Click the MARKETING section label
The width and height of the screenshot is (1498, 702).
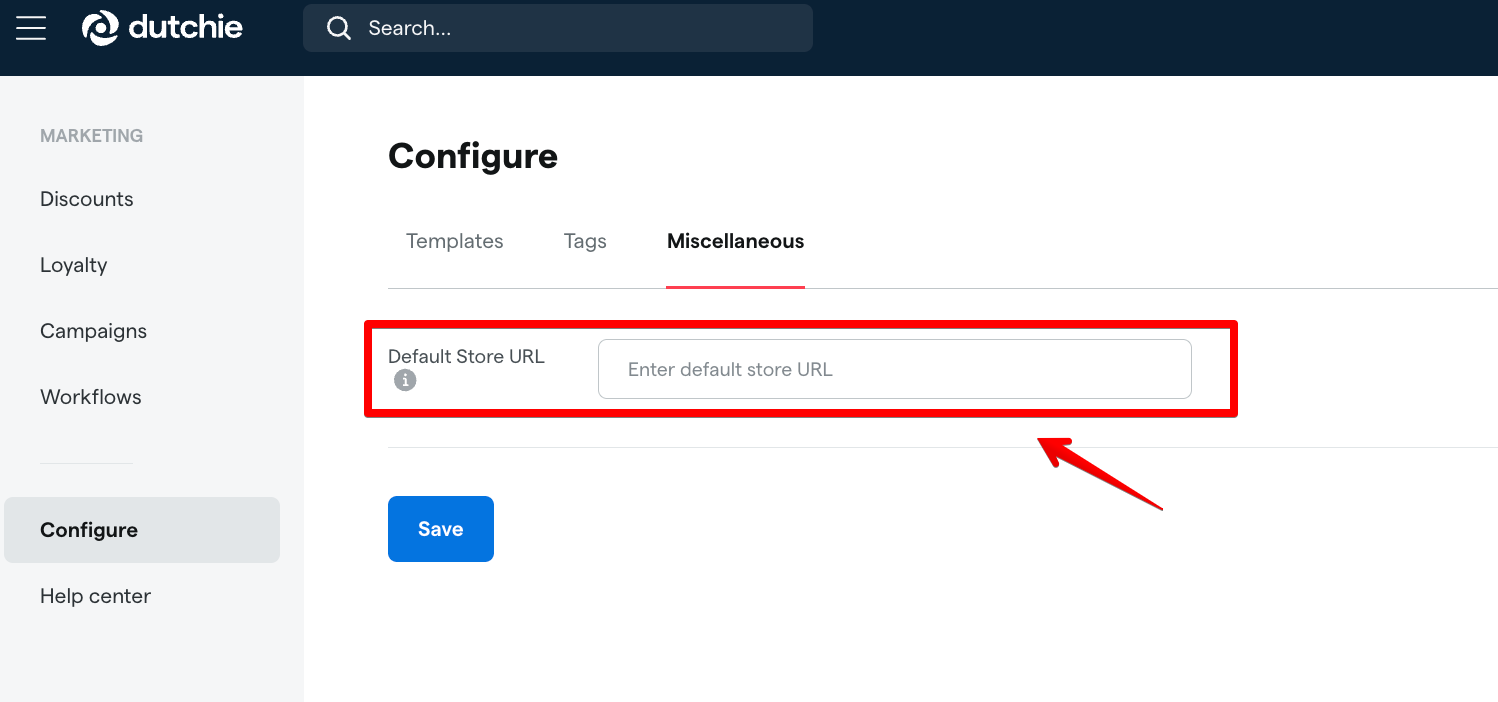(x=92, y=135)
